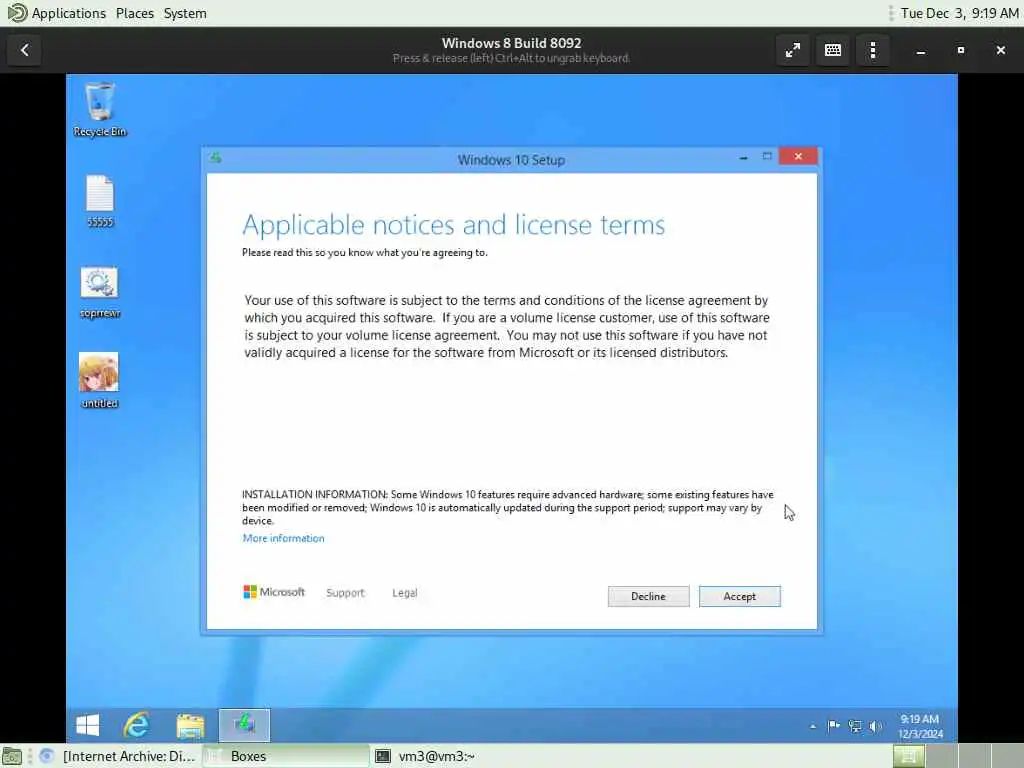Open the volume speaker tray icon

876,726
